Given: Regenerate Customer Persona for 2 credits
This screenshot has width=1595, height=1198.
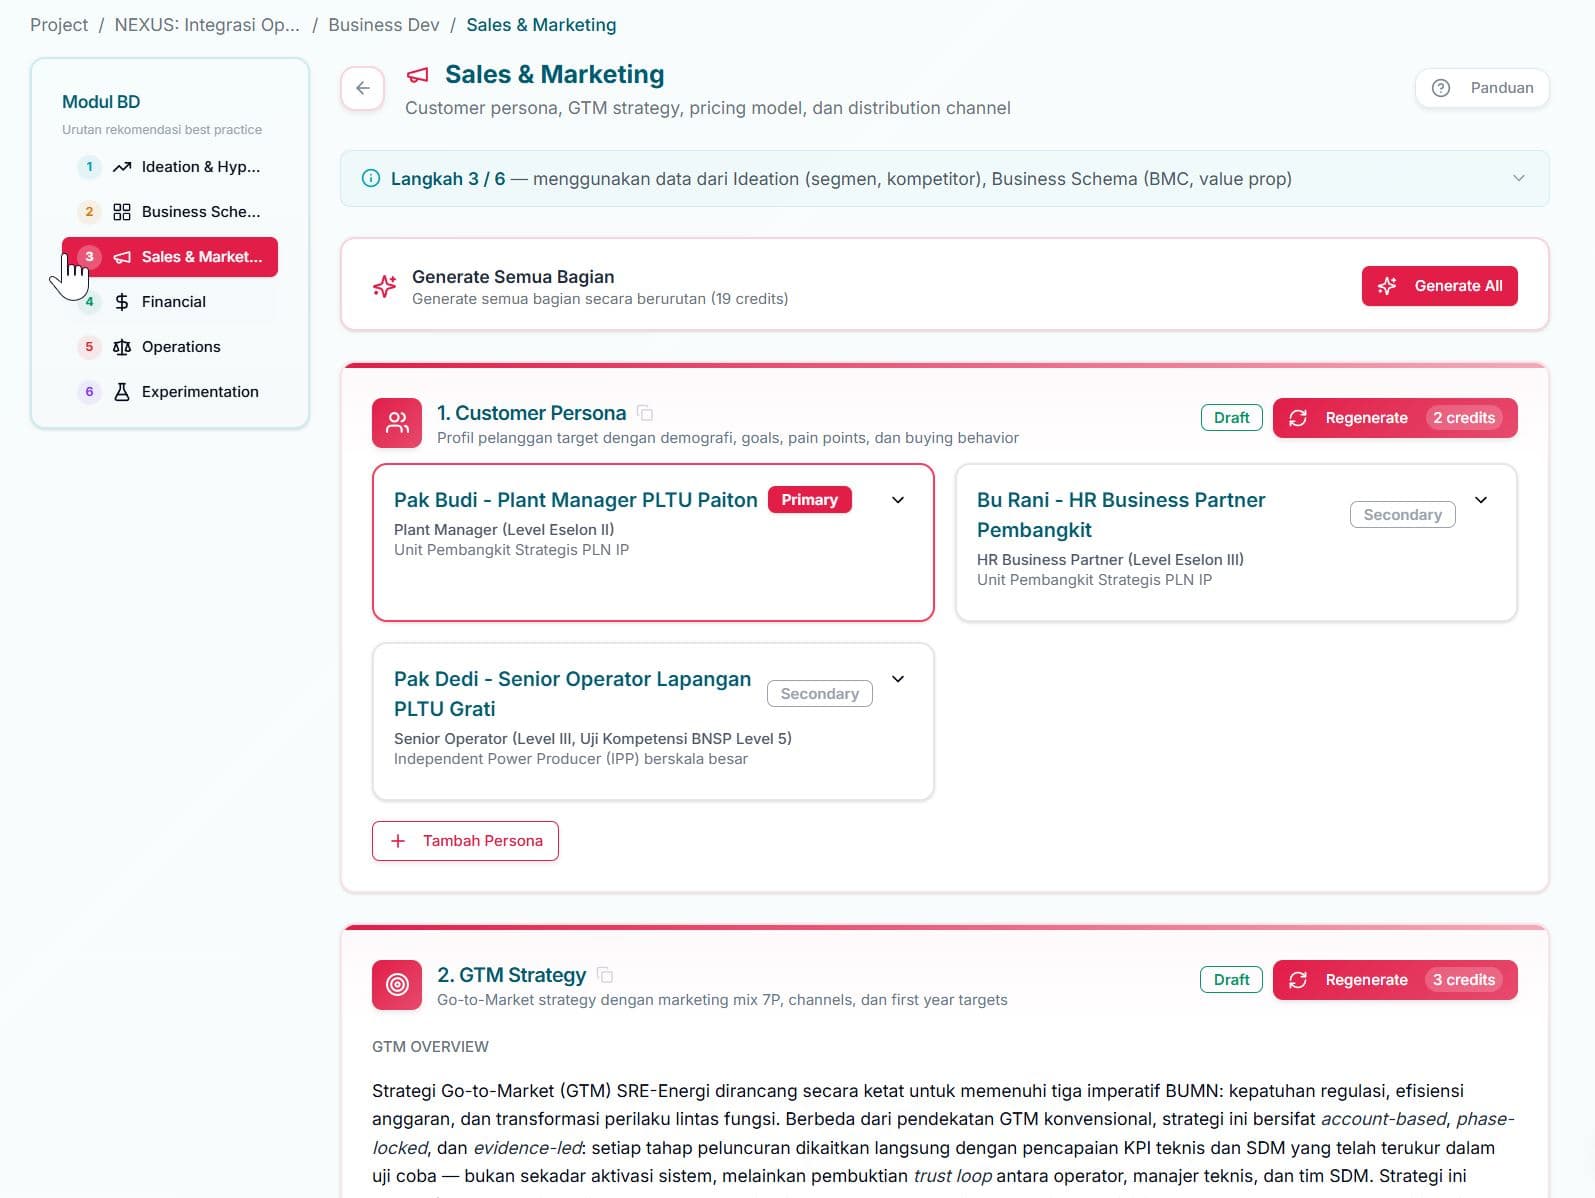Looking at the screenshot, I should 1395,418.
